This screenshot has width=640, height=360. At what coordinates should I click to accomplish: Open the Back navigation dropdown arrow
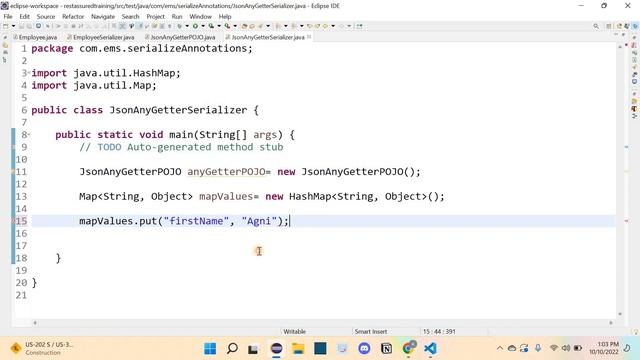tap(333, 26)
